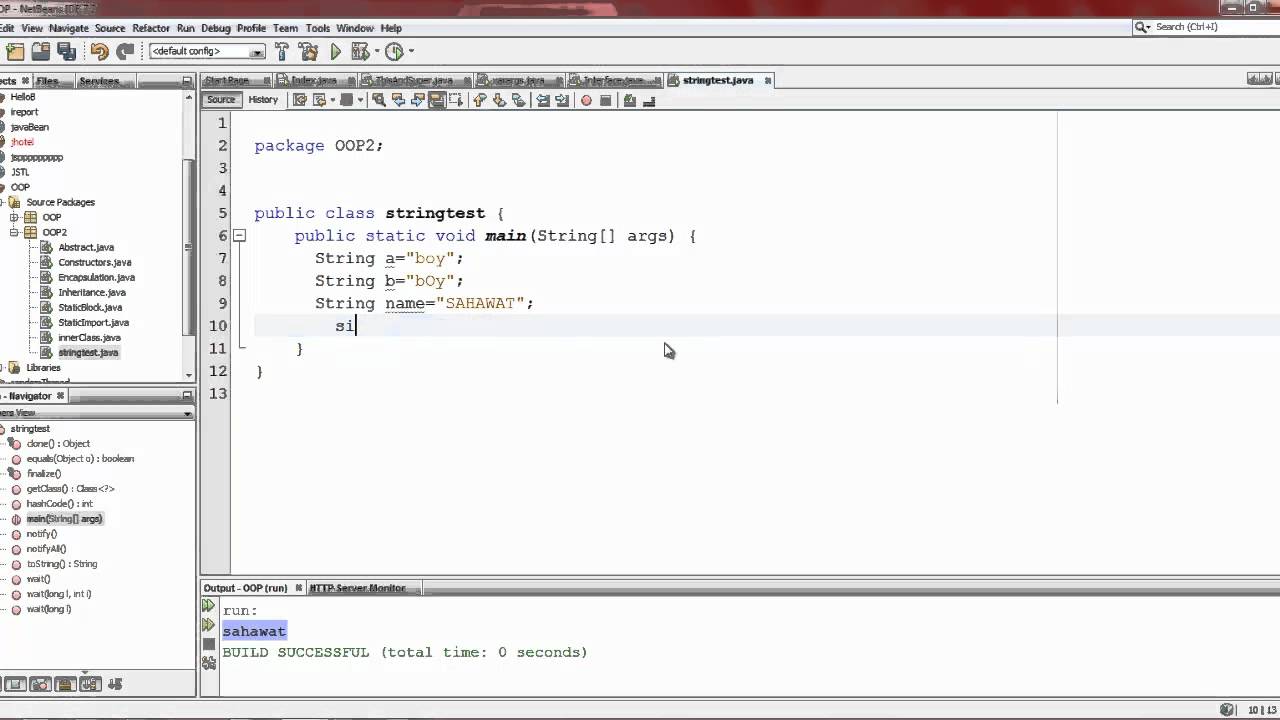Select toString() : String in Navigator
Screen dimensions: 1280x720
tap(62, 564)
